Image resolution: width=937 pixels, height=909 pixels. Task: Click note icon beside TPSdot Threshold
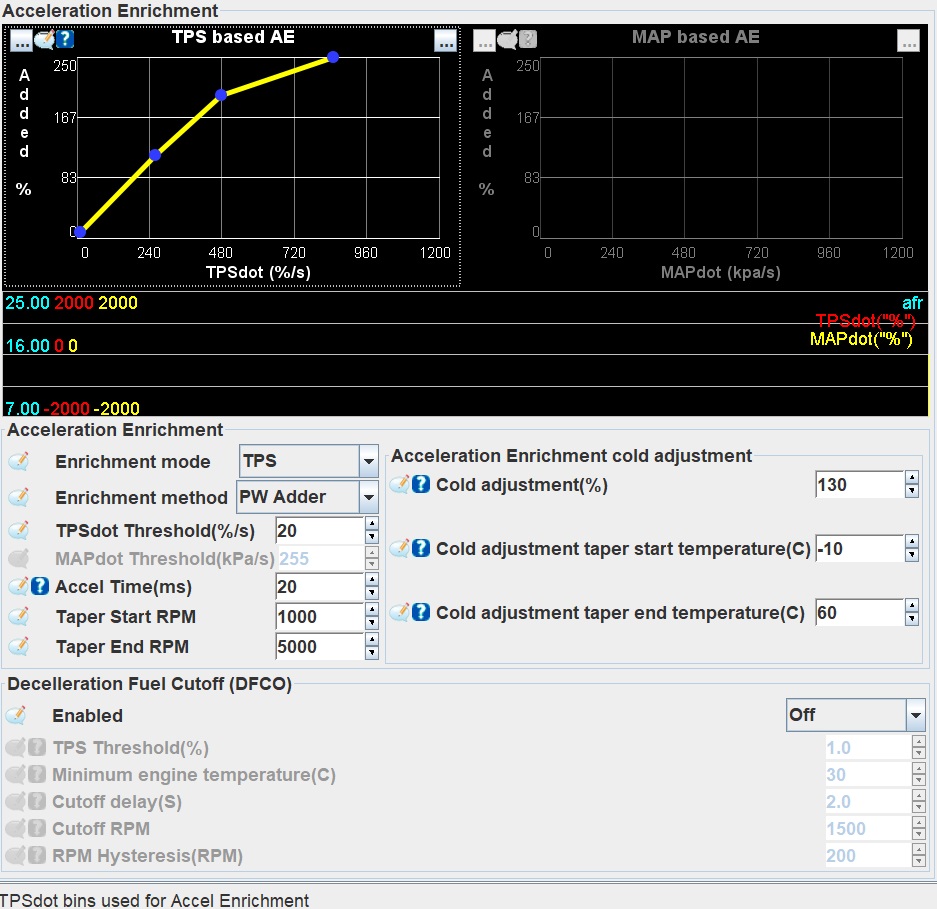tap(19, 530)
